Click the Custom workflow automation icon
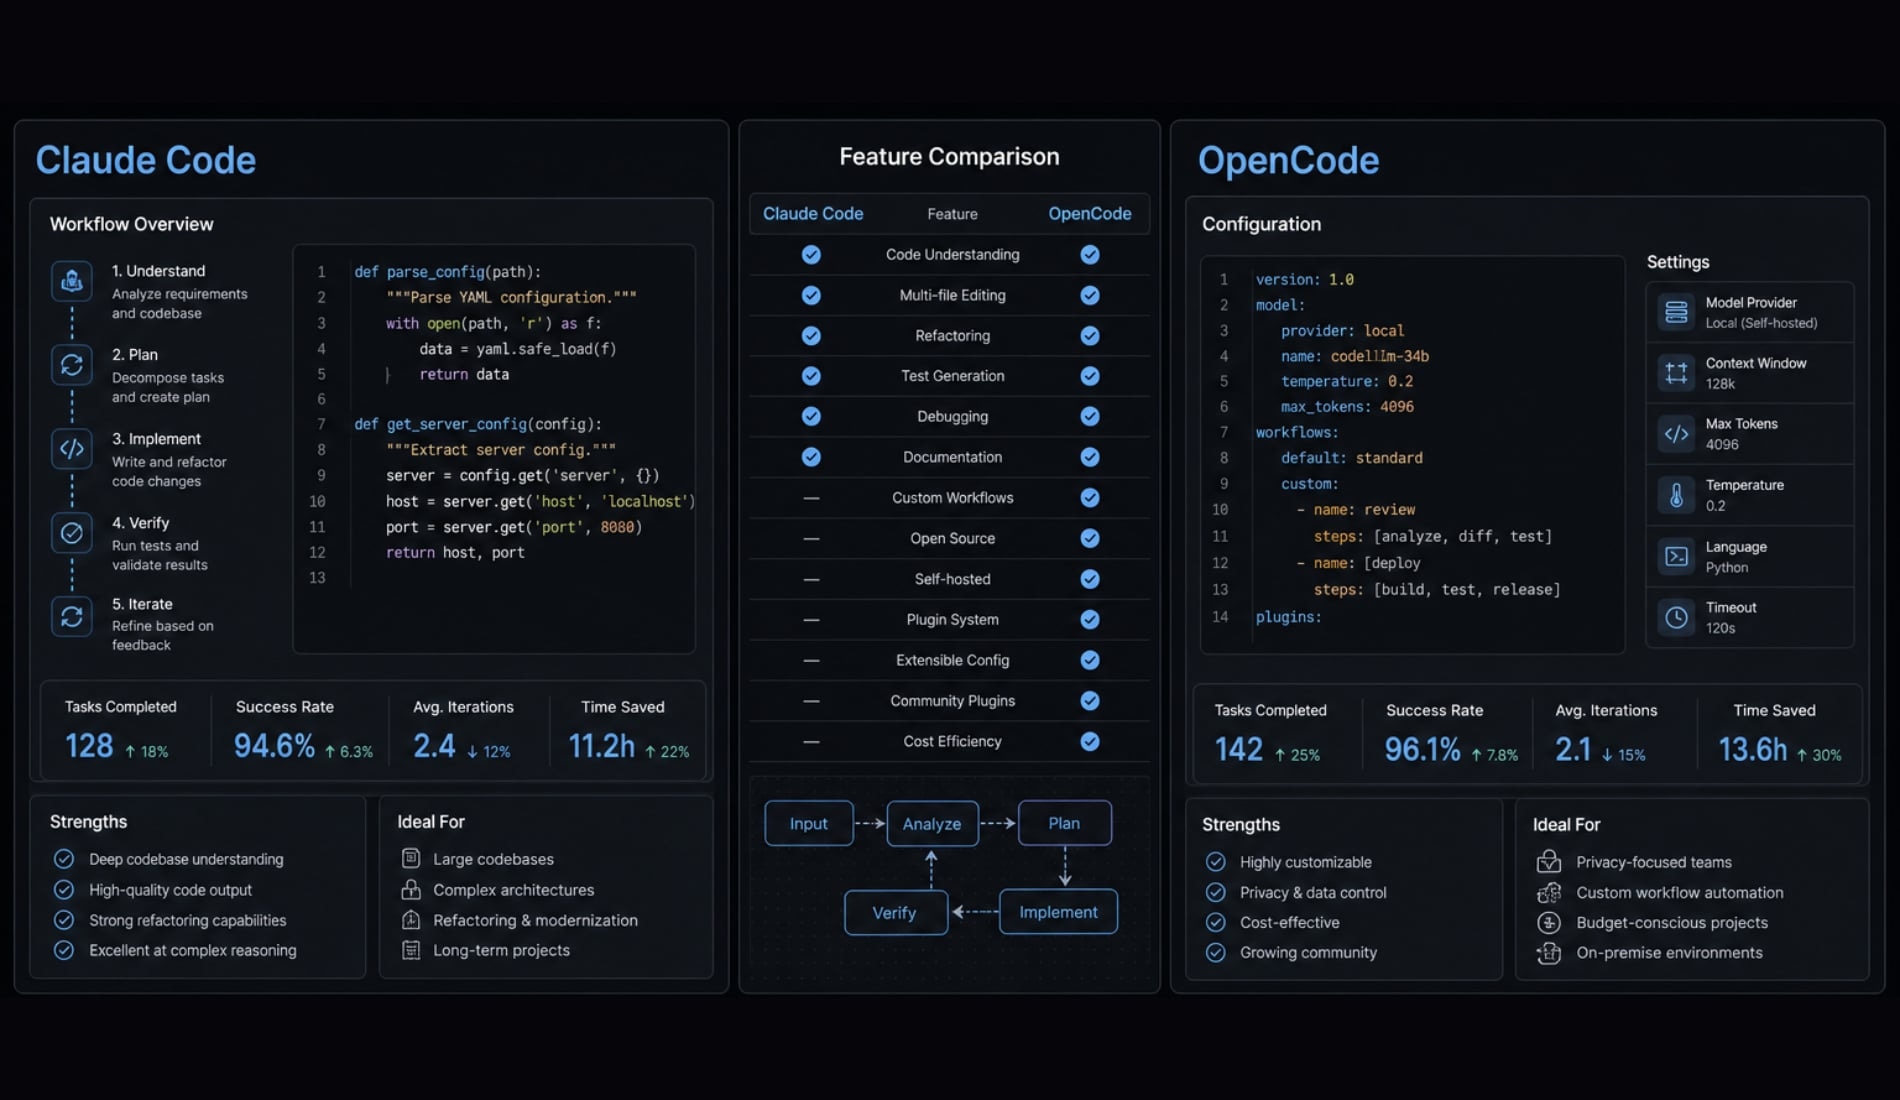Screen dimensions: 1900x1100 [x=1549, y=892]
